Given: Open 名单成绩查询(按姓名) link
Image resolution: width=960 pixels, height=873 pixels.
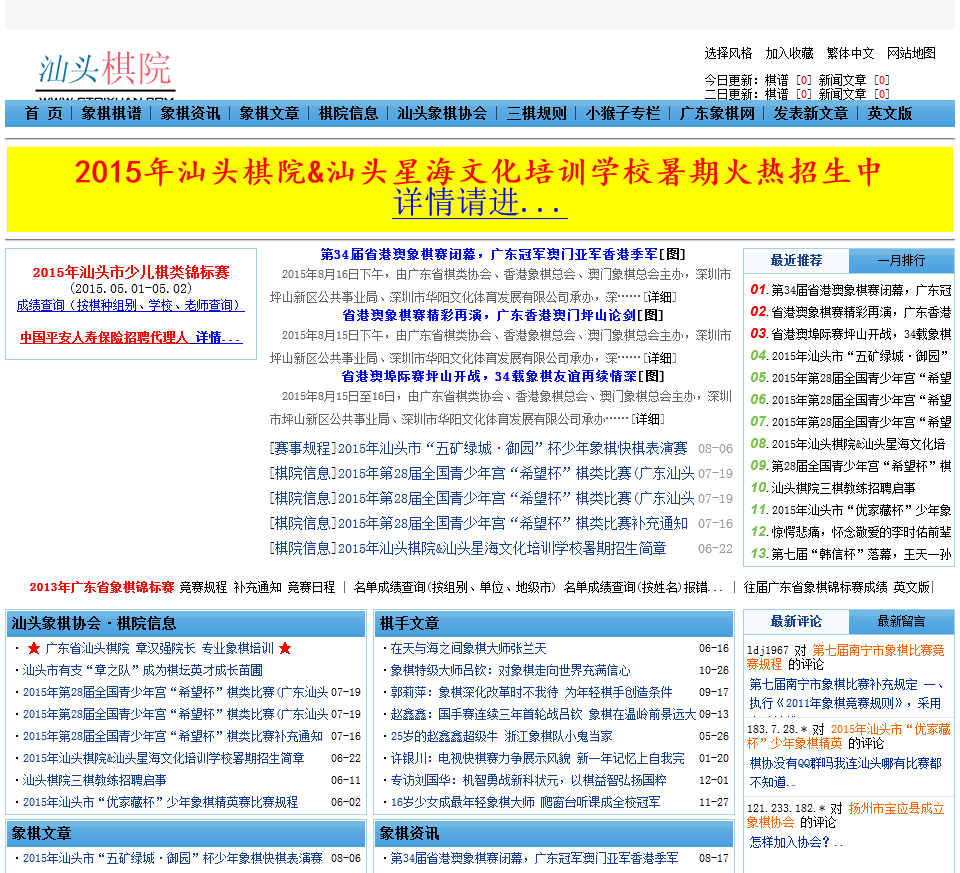Looking at the screenshot, I should [x=621, y=587].
